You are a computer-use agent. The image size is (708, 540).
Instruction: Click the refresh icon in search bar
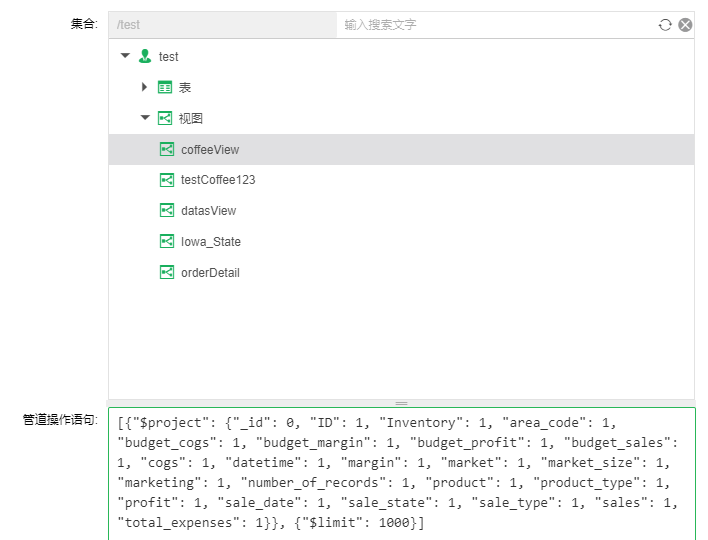coord(665,25)
